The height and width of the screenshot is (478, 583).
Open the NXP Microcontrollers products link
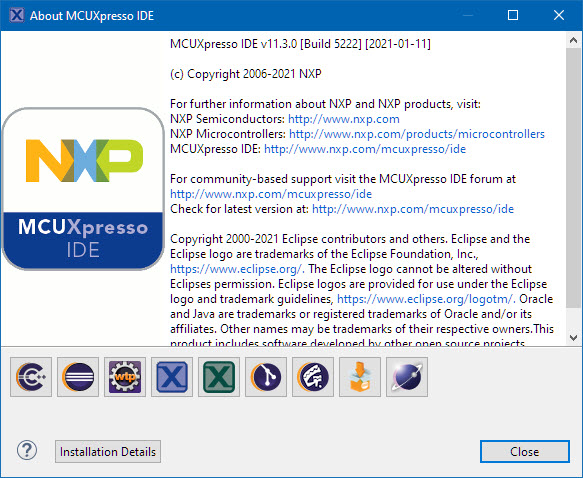click(x=416, y=134)
